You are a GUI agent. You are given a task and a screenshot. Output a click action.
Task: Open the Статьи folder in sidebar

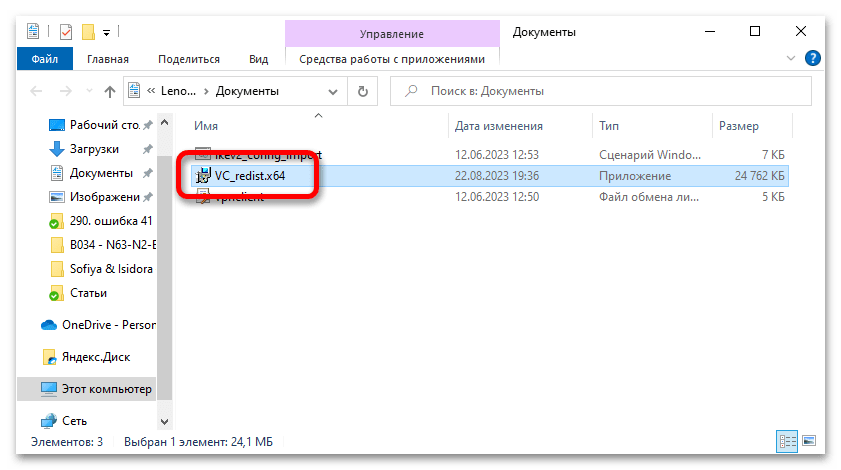pyautogui.click(x=88, y=293)
